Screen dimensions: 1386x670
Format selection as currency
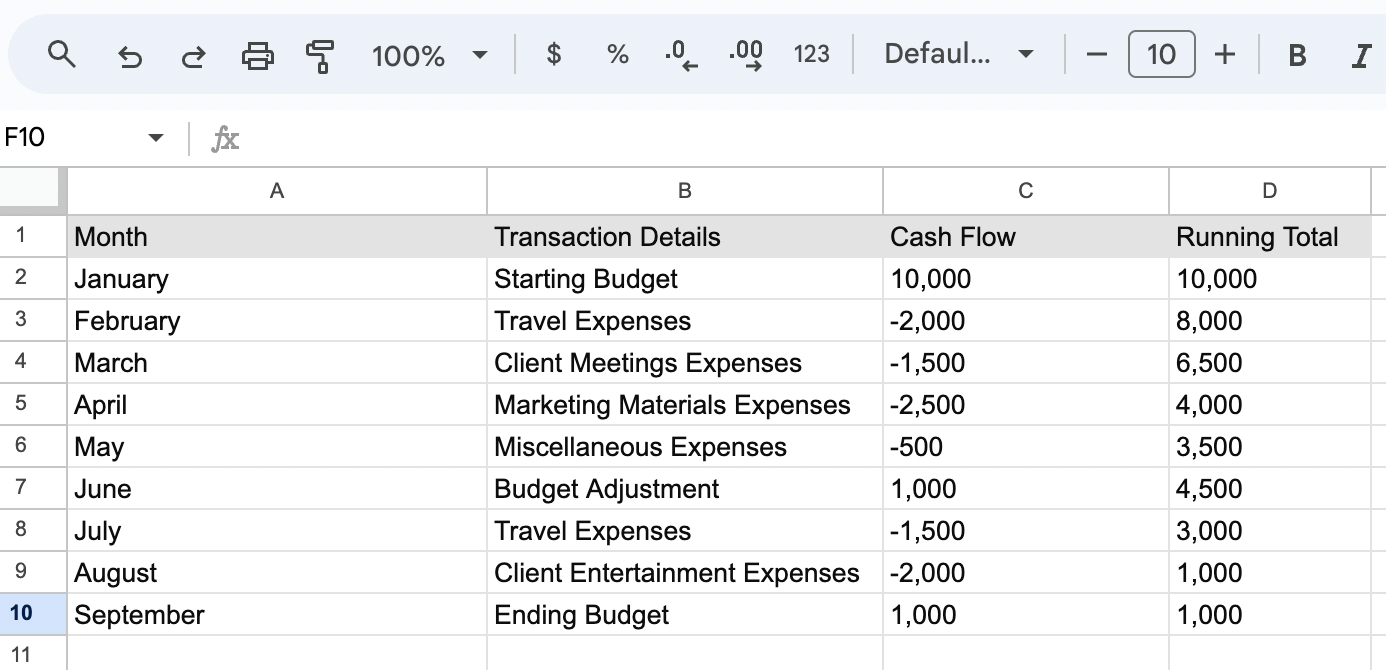(553, 54)
